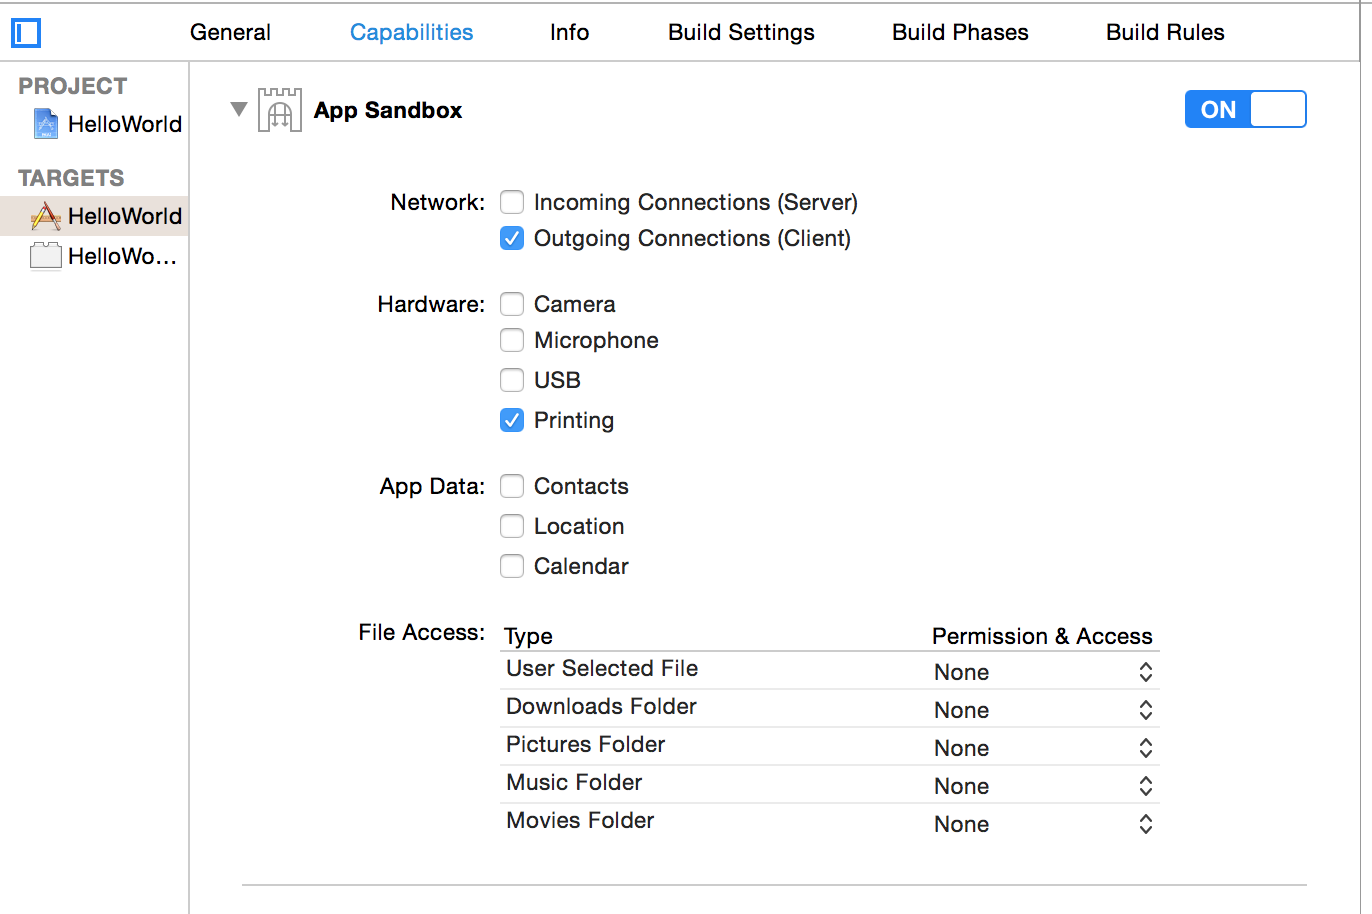Turn off the App Sandbox switch

coord(1245,110)
